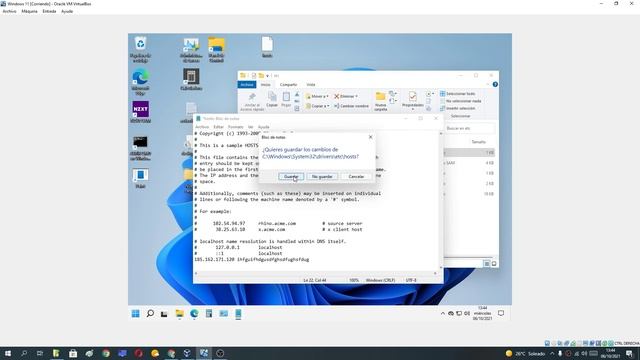
Task: Open the Ayuda menu in Notepad
Action: (x=264, y=127)
